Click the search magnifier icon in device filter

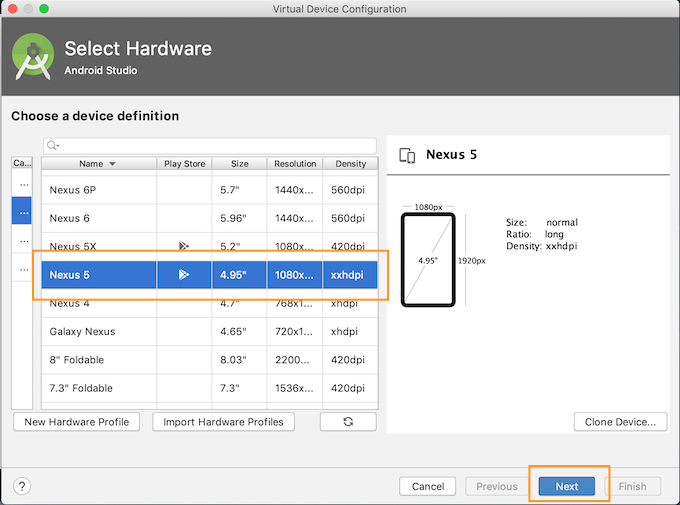(52, 146)
